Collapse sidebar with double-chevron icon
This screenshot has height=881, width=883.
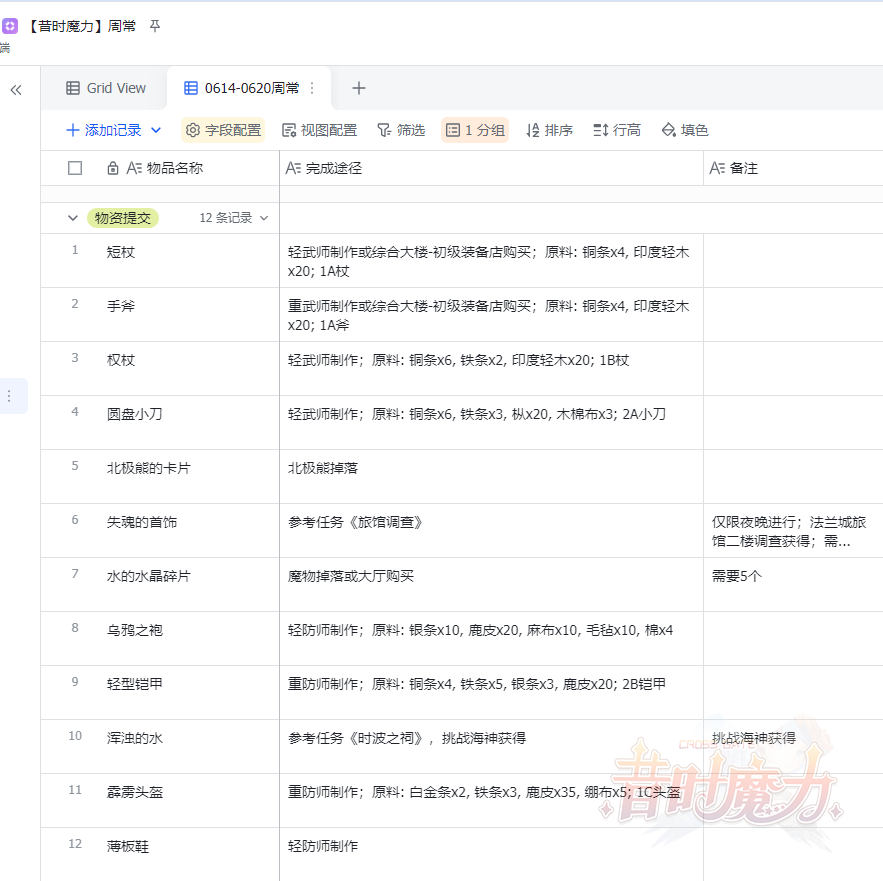click(x=16, y=90)
